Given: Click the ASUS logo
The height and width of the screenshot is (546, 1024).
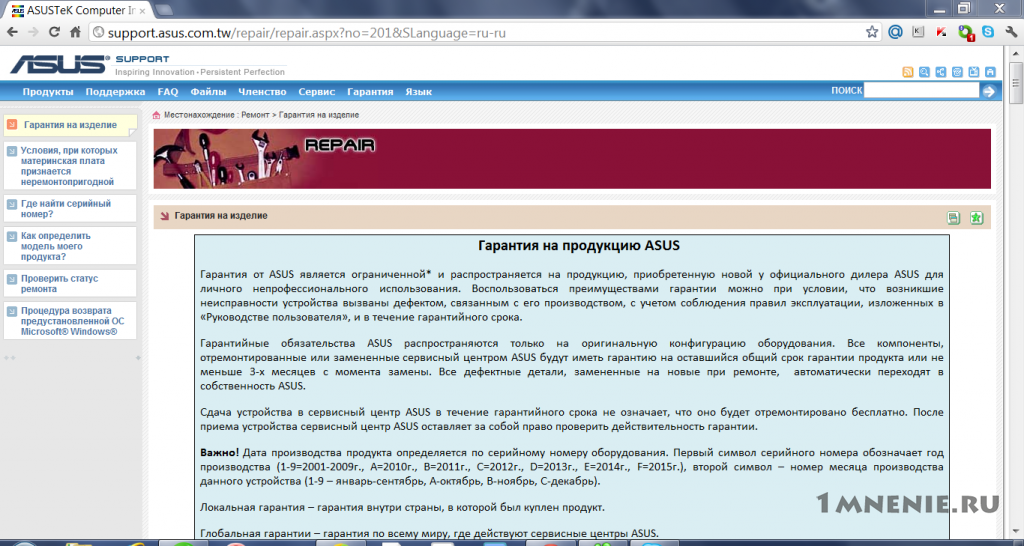Looking at the screenshot, I should click(59, 65).
